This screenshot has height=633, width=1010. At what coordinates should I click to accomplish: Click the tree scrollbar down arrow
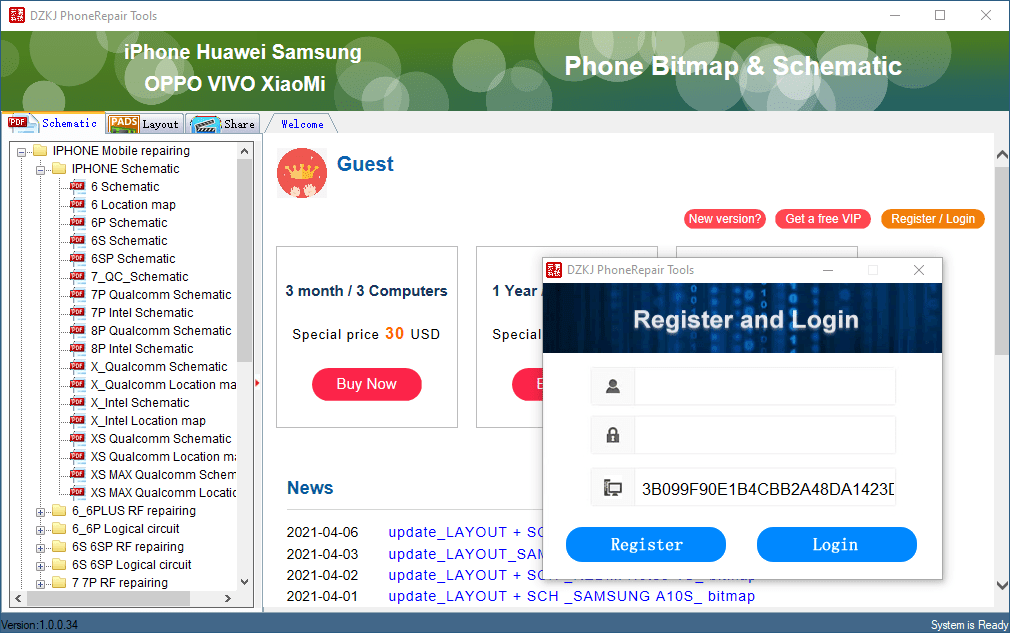pos(244,581)
